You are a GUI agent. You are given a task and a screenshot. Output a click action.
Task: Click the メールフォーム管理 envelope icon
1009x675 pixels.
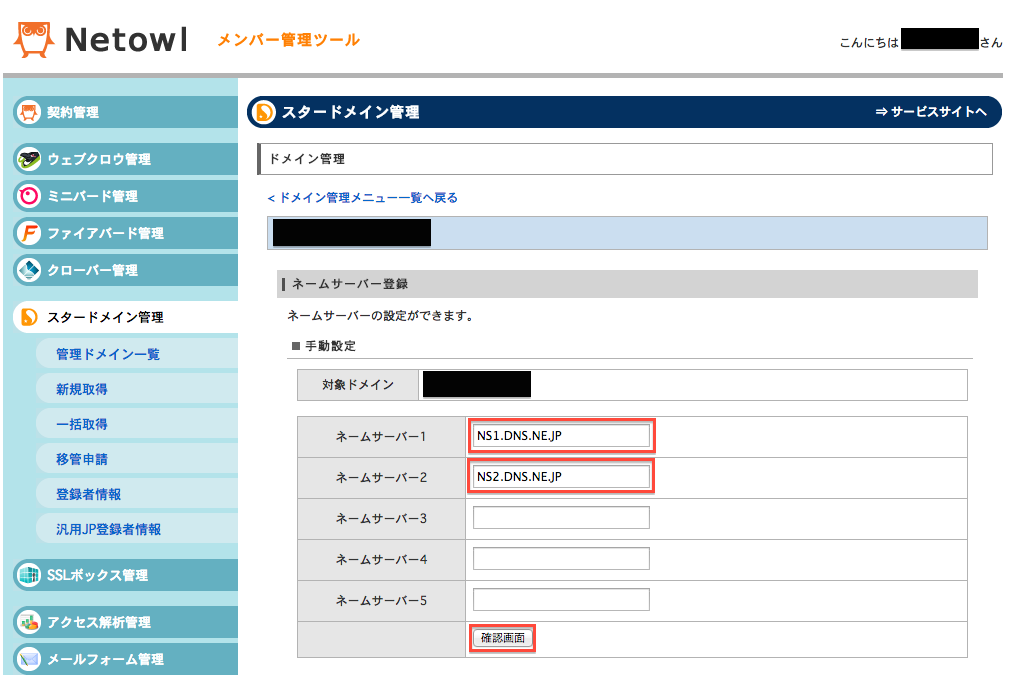(28, 659)
